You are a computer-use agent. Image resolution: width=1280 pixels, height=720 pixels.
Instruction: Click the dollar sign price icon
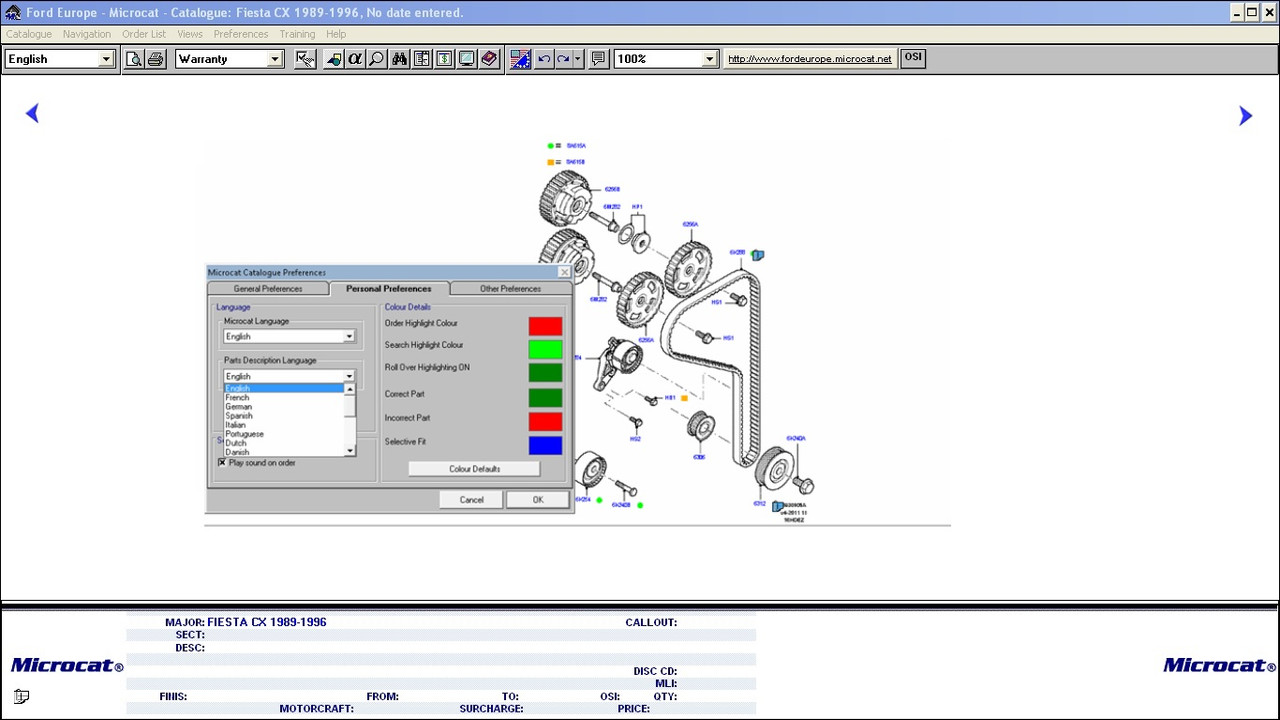tap(444, 59)
